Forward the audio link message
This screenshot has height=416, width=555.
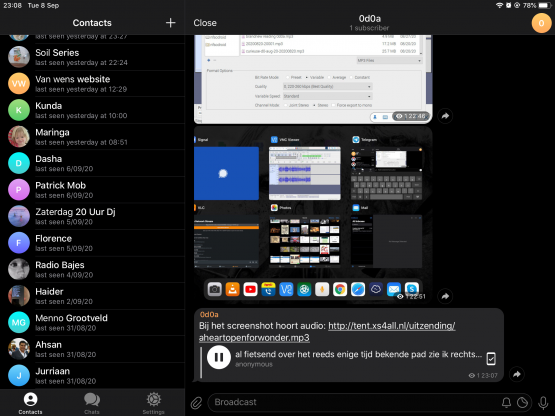(517, 374)
